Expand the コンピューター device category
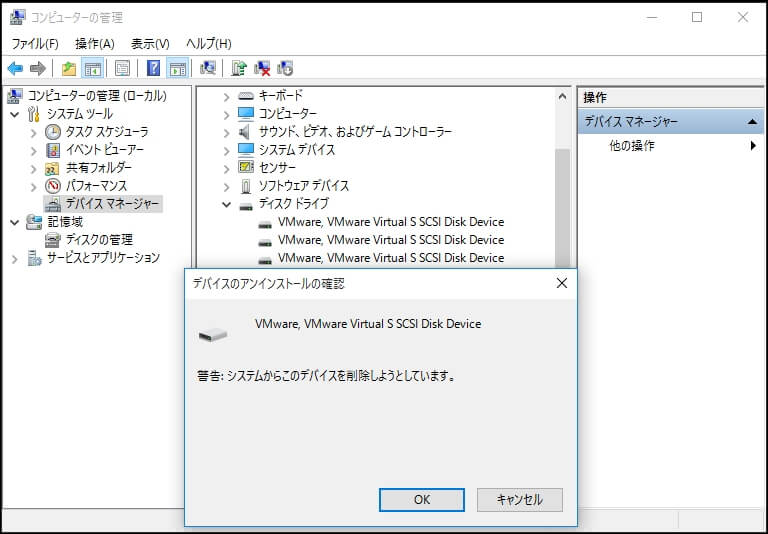768x534 pixels. pyautogui.click(x=226, y=115)
